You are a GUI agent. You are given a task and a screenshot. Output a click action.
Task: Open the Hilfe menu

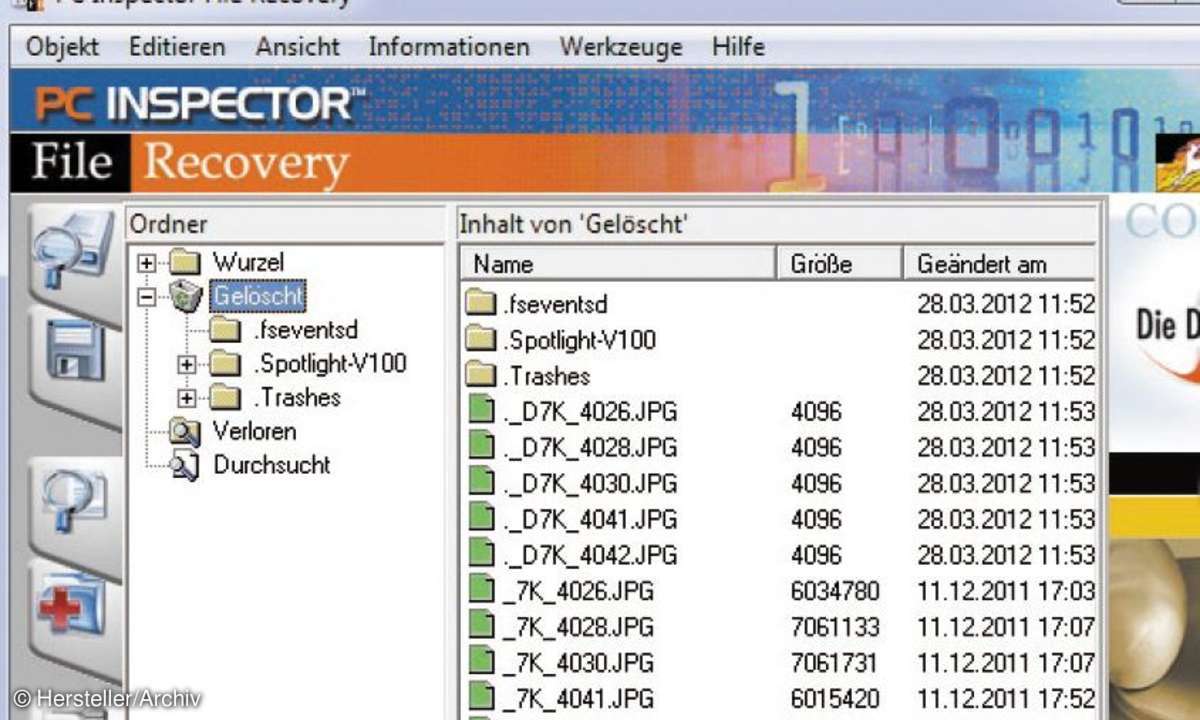pos(738,47)
